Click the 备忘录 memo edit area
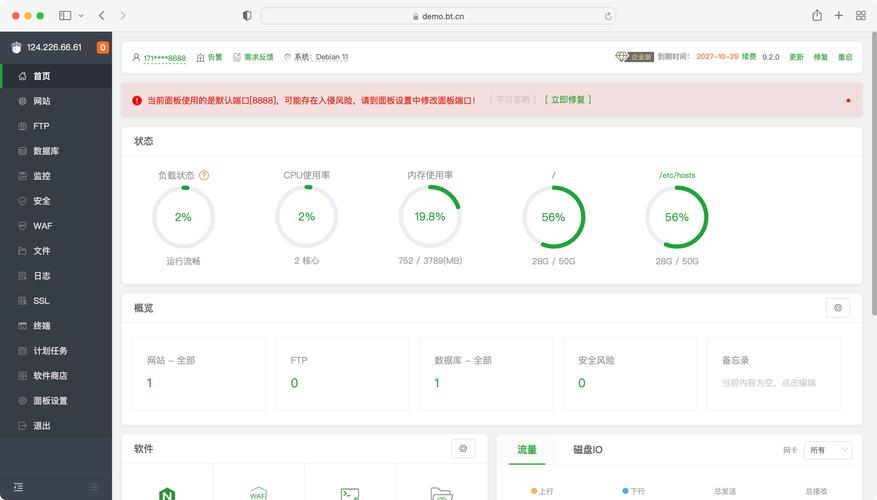 pyautogui.click(x=769, y=382)
